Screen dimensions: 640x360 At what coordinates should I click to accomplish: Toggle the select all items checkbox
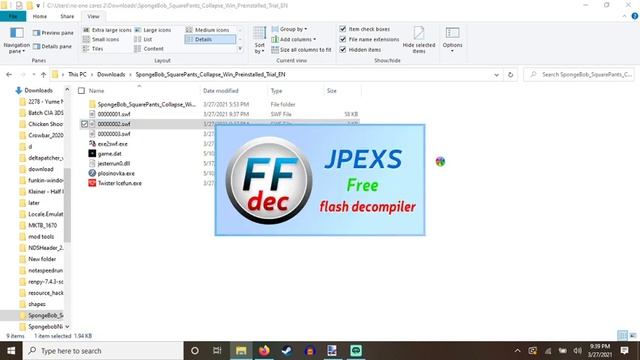click(x=81, y=91)
